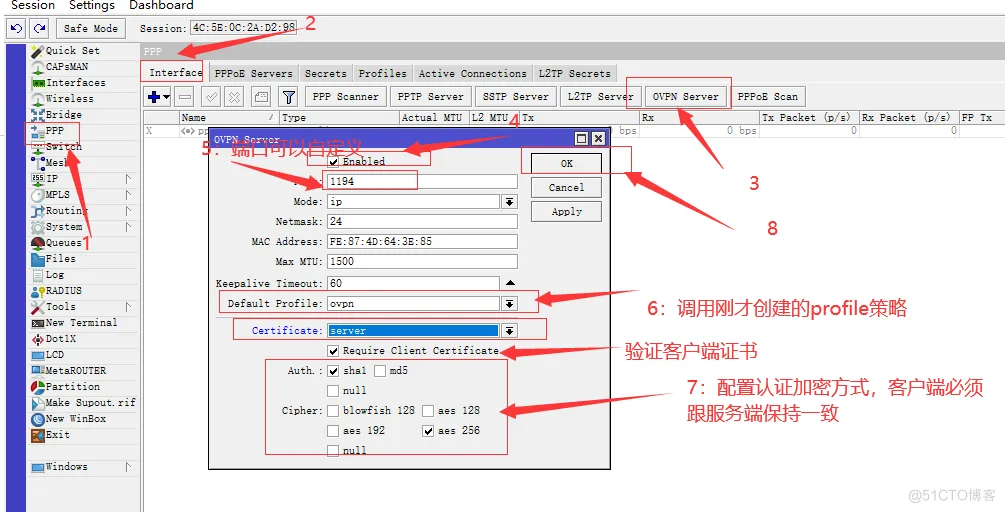The height and width of the screenshot is (512, 1005).
Task: Open RADIUS in the sidebar
Action: point(63,291)
